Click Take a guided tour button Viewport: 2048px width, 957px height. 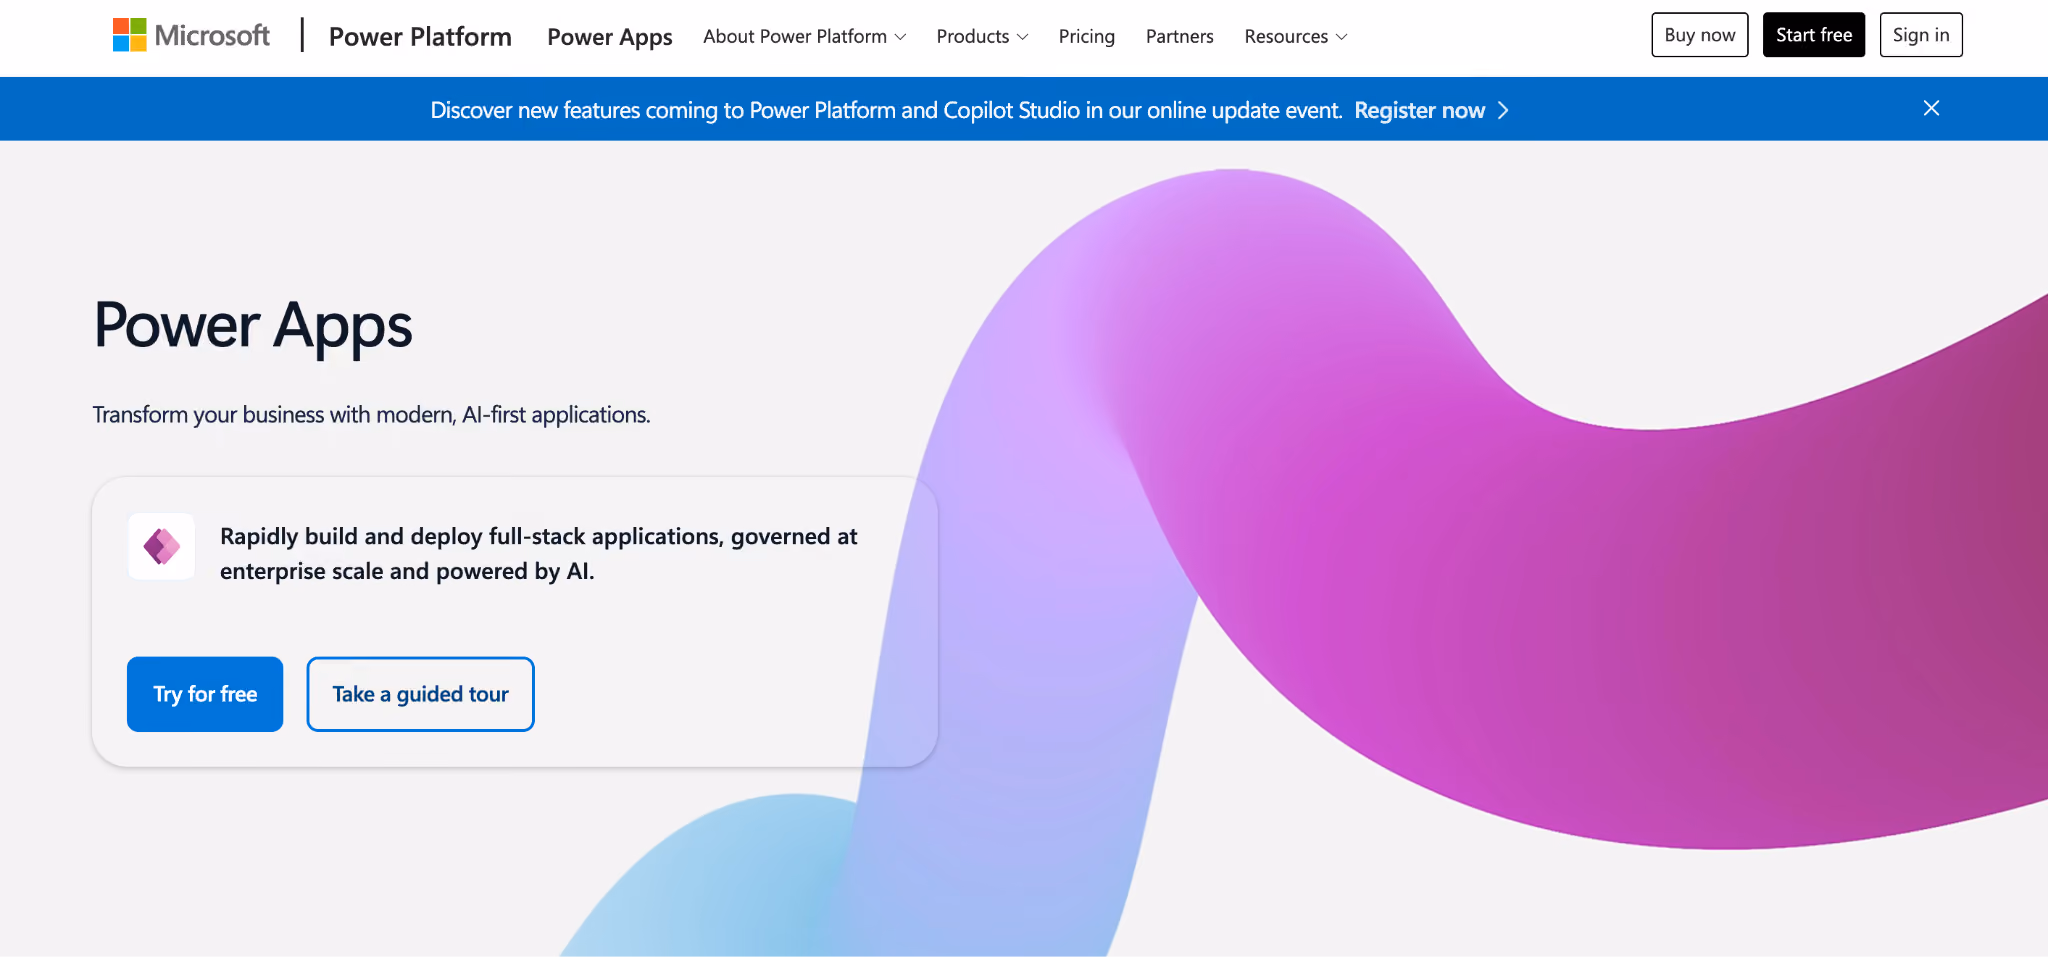point(420,694)
